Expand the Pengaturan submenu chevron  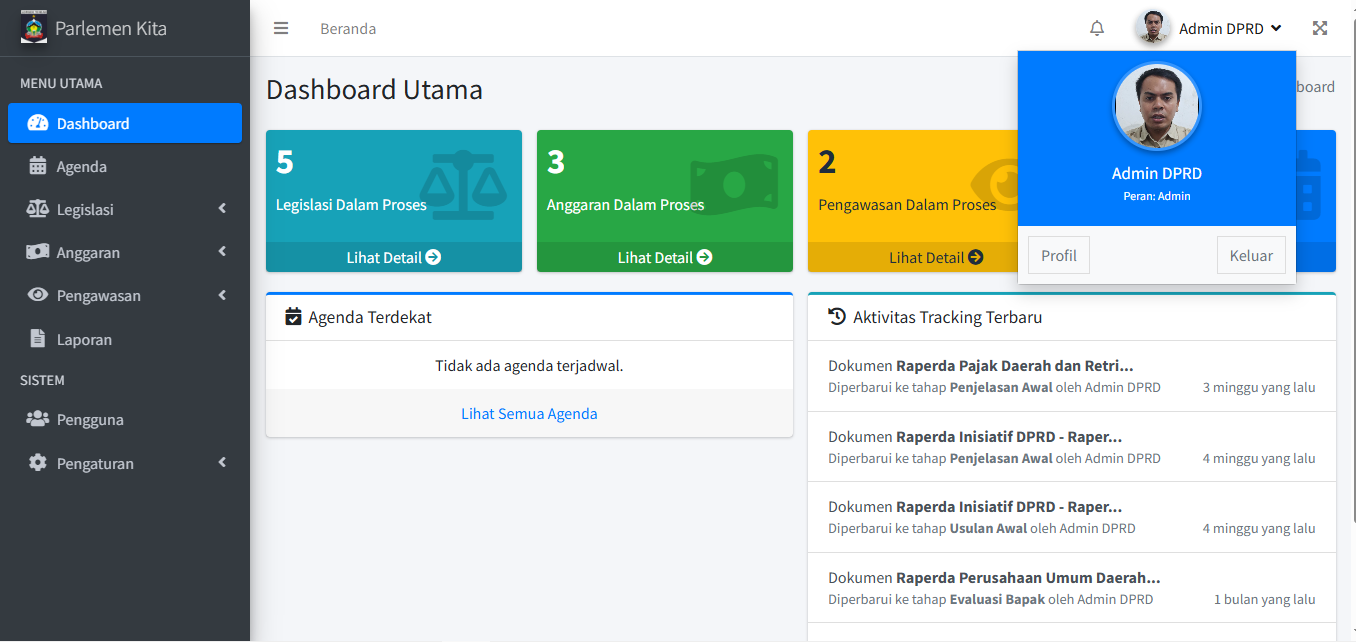click(222, 463)
